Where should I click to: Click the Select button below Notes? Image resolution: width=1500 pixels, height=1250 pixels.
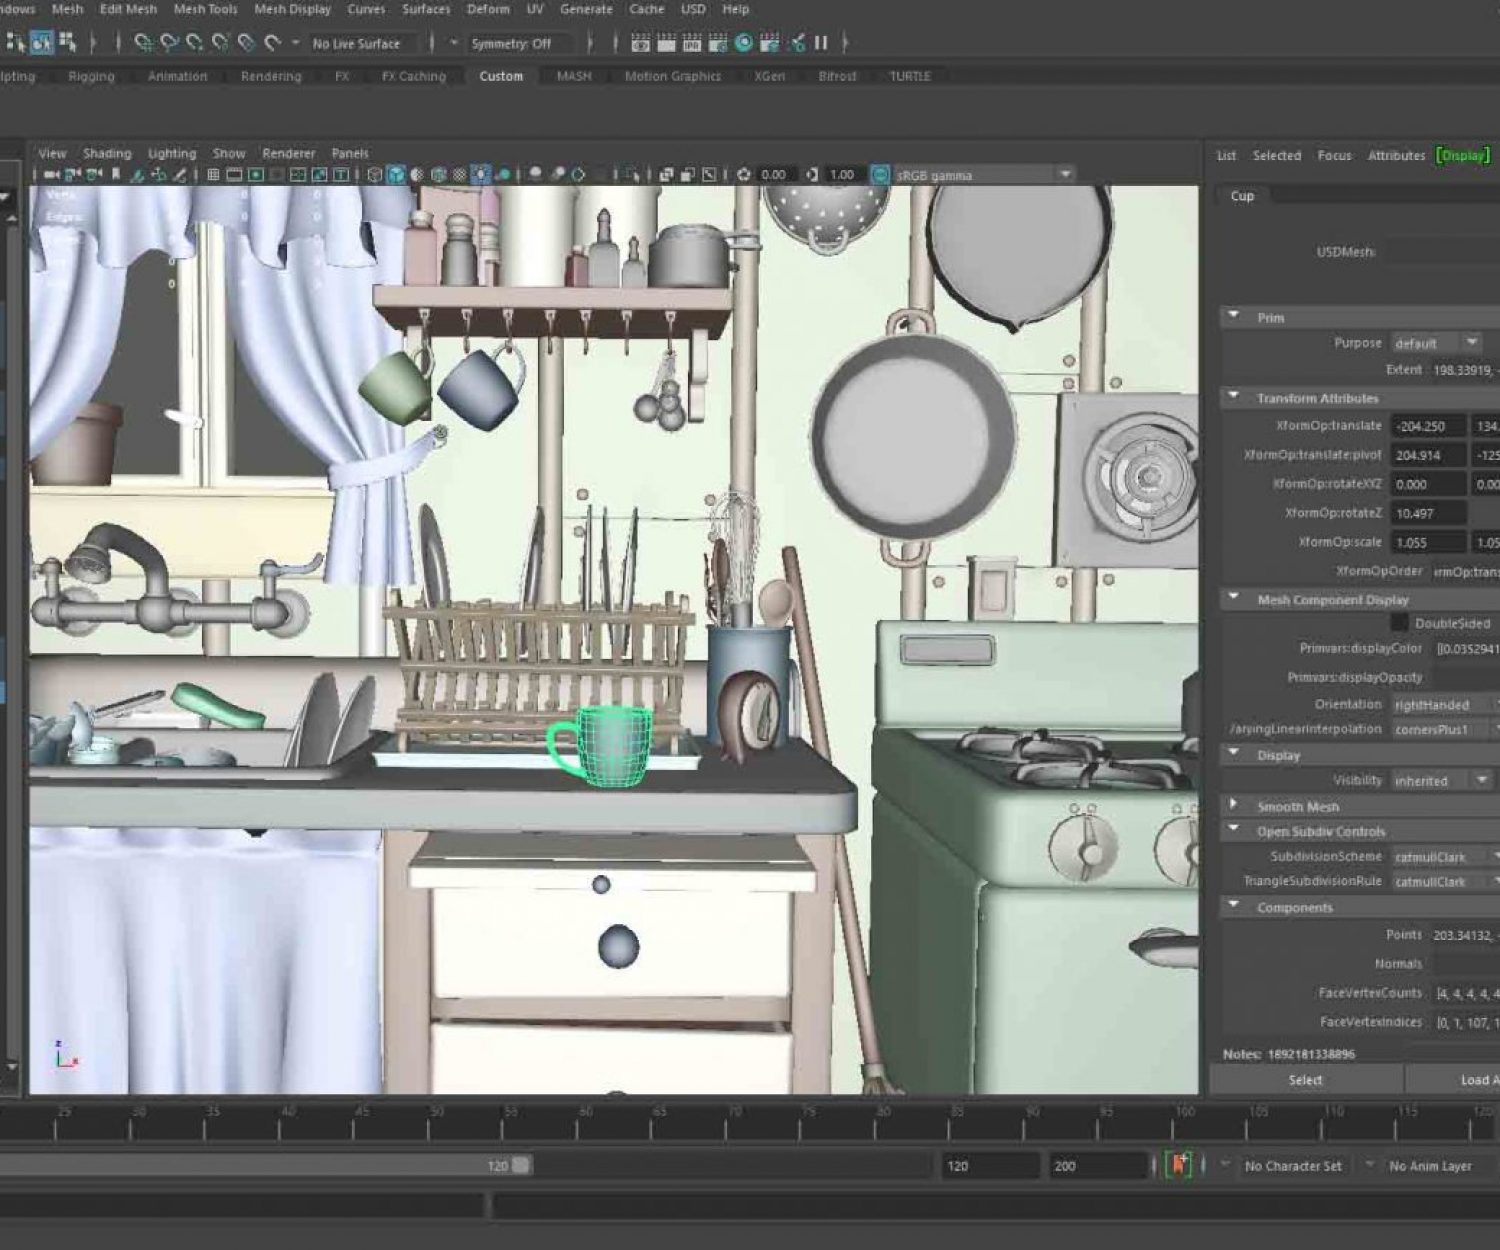pos(1305,1080)
